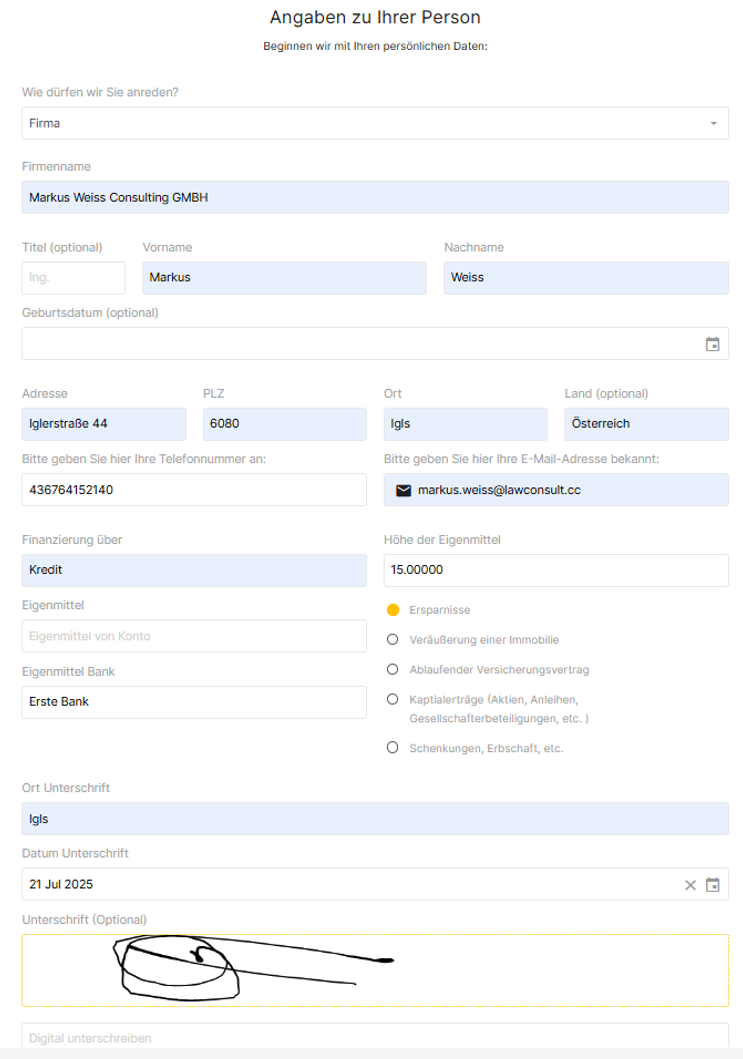743x1059 pixels.
Task: Clear the Datum Unterschrift date value
Action: [690, 884]
